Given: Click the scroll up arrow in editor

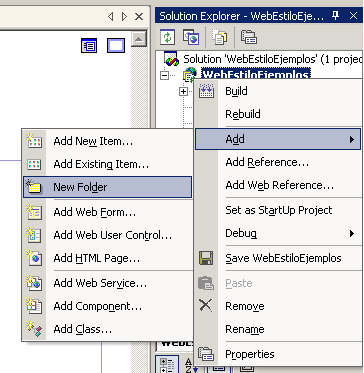Looking at the screenshot, I should point(139,40).
